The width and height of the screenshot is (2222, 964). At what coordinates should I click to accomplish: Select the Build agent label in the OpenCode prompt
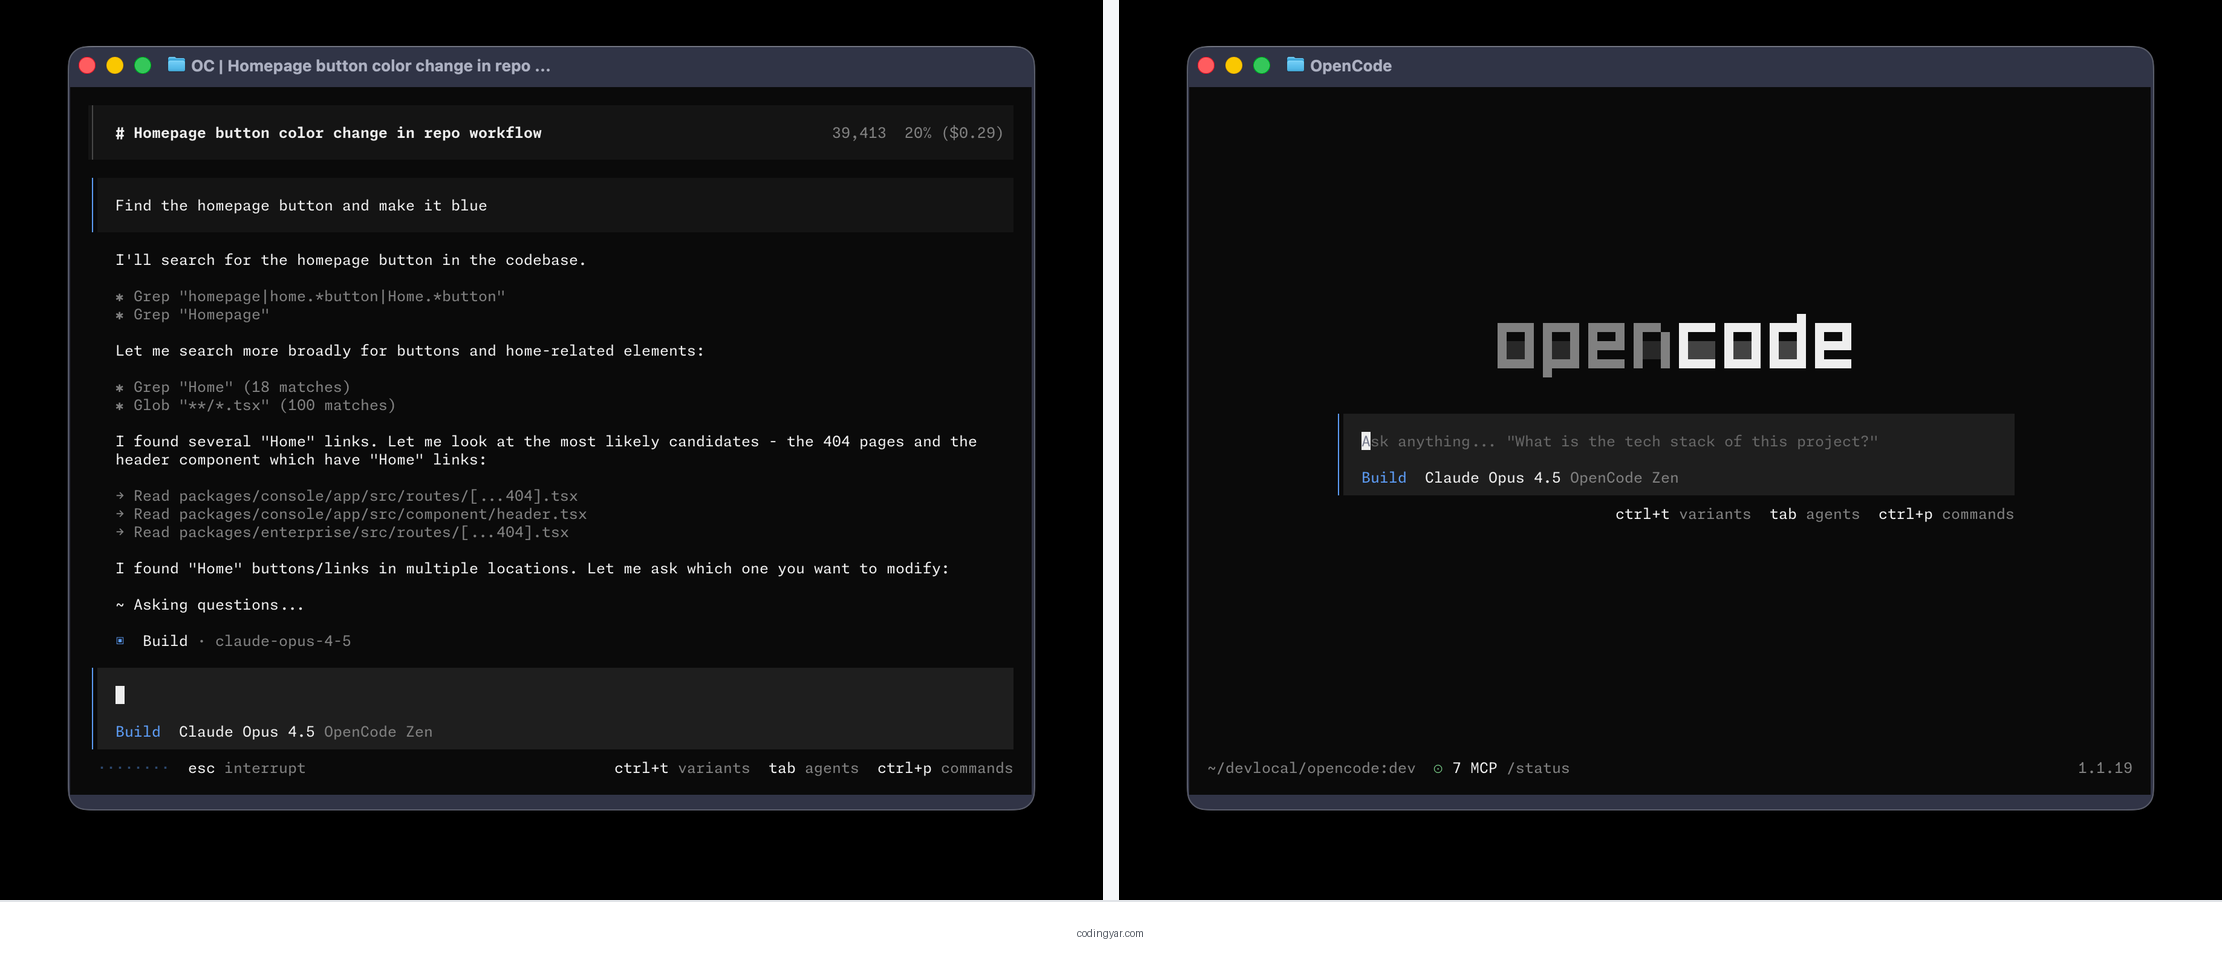1383,478
